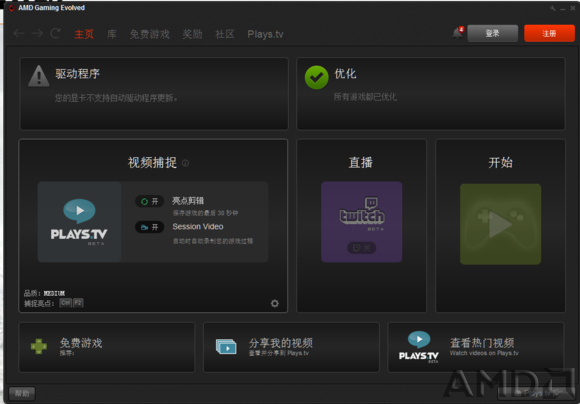Viewport: 580px width, 404px height.
Task: Click the driver warning triangle icon
Action: click(38, 76)
